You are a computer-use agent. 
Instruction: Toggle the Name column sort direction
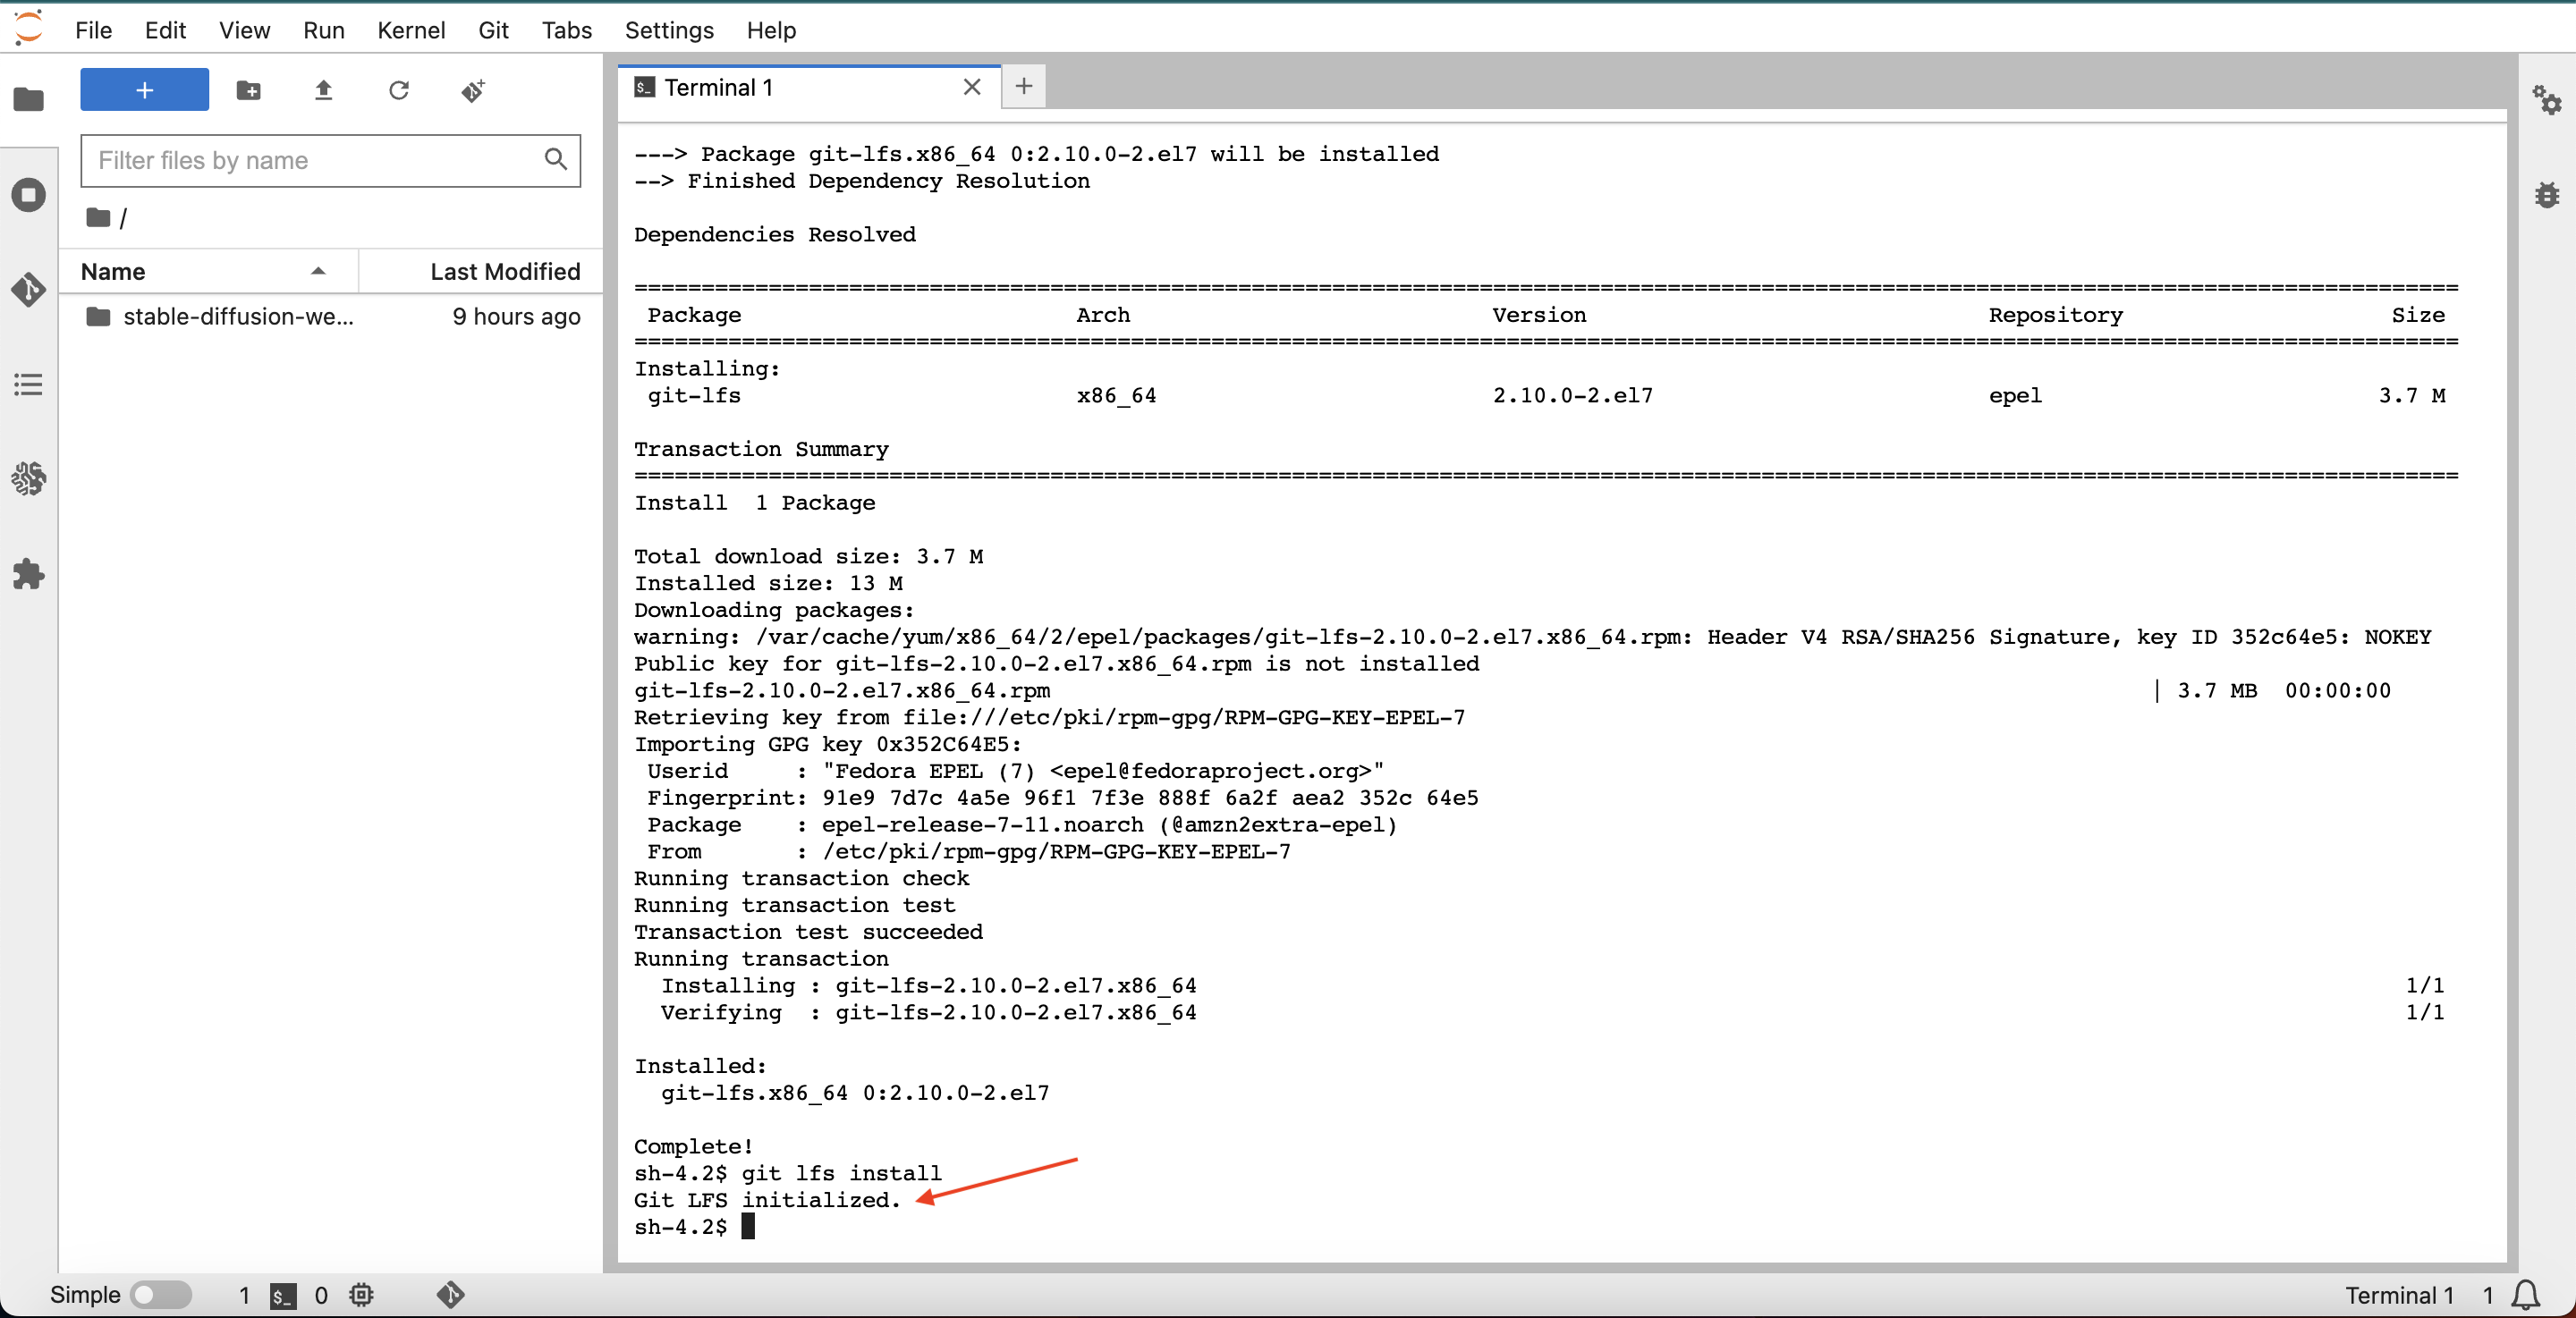(318, 271)
